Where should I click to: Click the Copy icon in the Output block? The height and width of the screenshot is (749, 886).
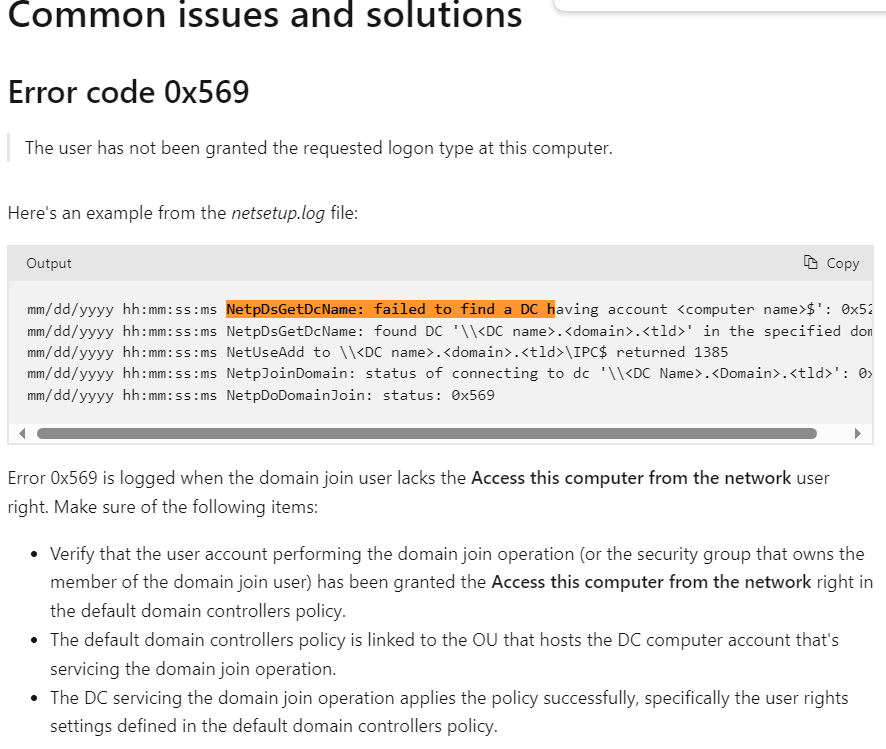(x=810, y=263)
